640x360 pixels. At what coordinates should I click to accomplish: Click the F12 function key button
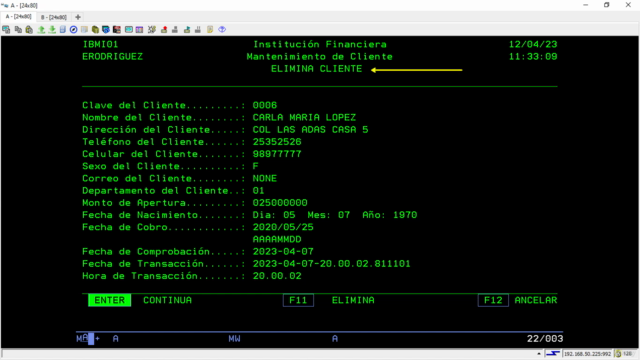tap(493, 300)
